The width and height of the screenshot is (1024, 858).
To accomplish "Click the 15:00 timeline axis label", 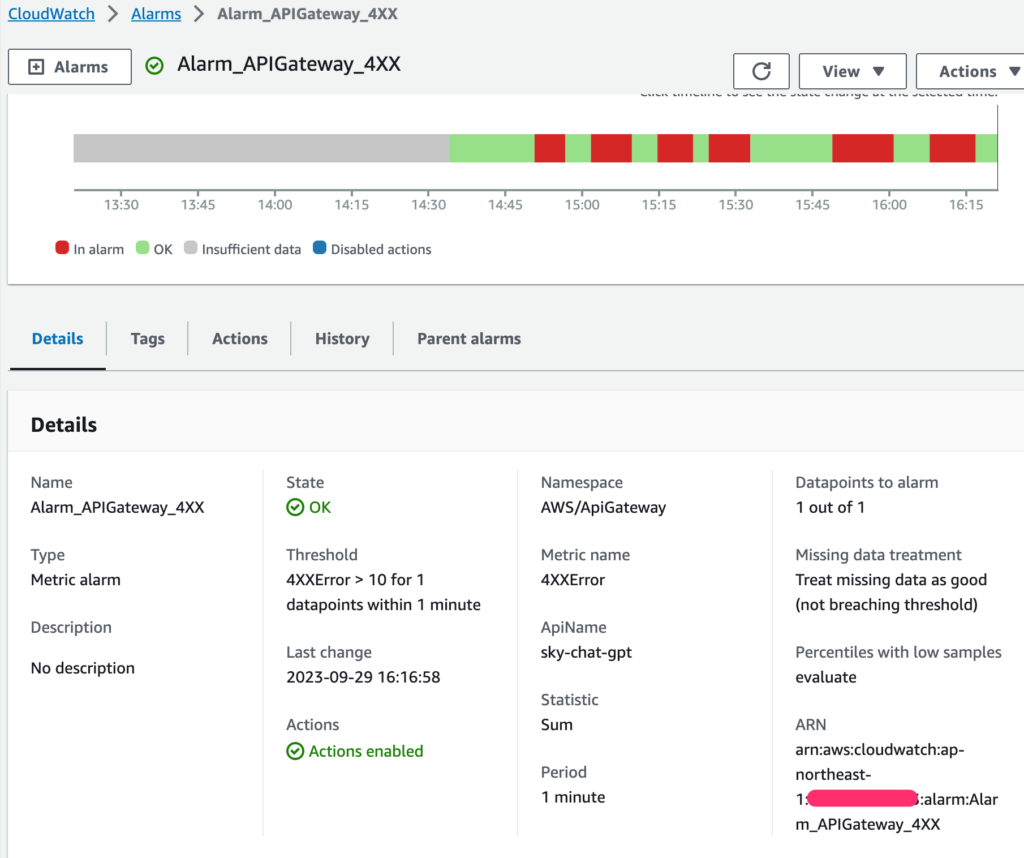I will (x=582, y=205).
